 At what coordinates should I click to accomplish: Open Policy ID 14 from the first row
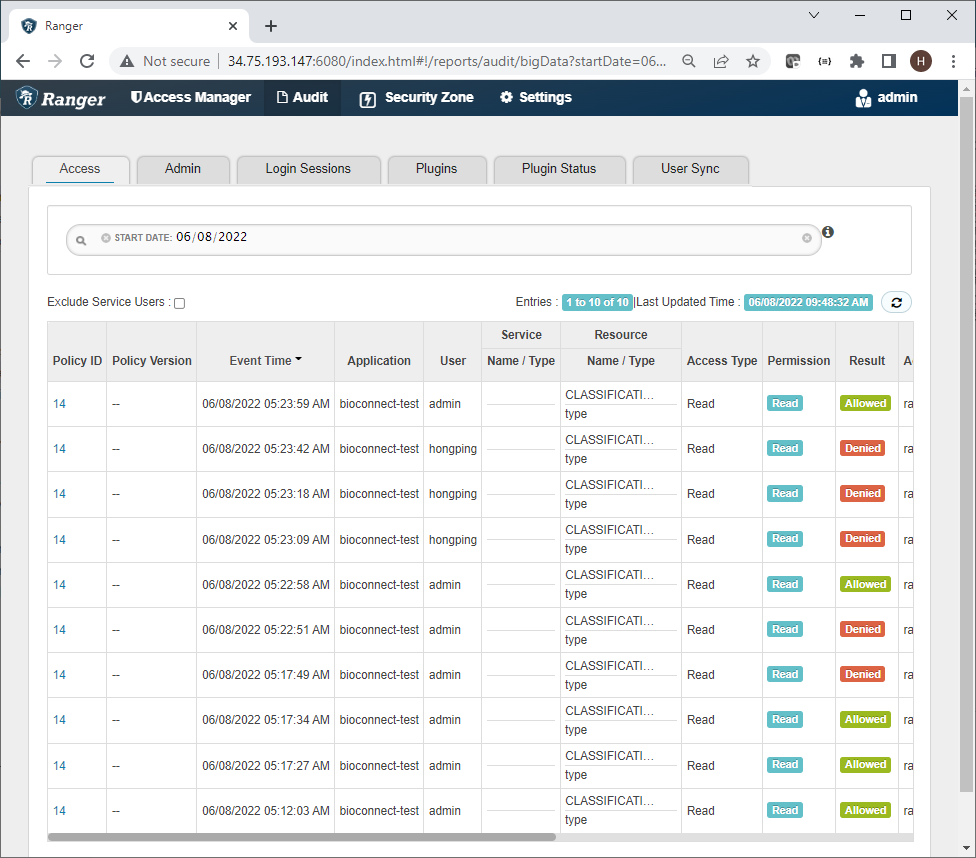point(59,403)
